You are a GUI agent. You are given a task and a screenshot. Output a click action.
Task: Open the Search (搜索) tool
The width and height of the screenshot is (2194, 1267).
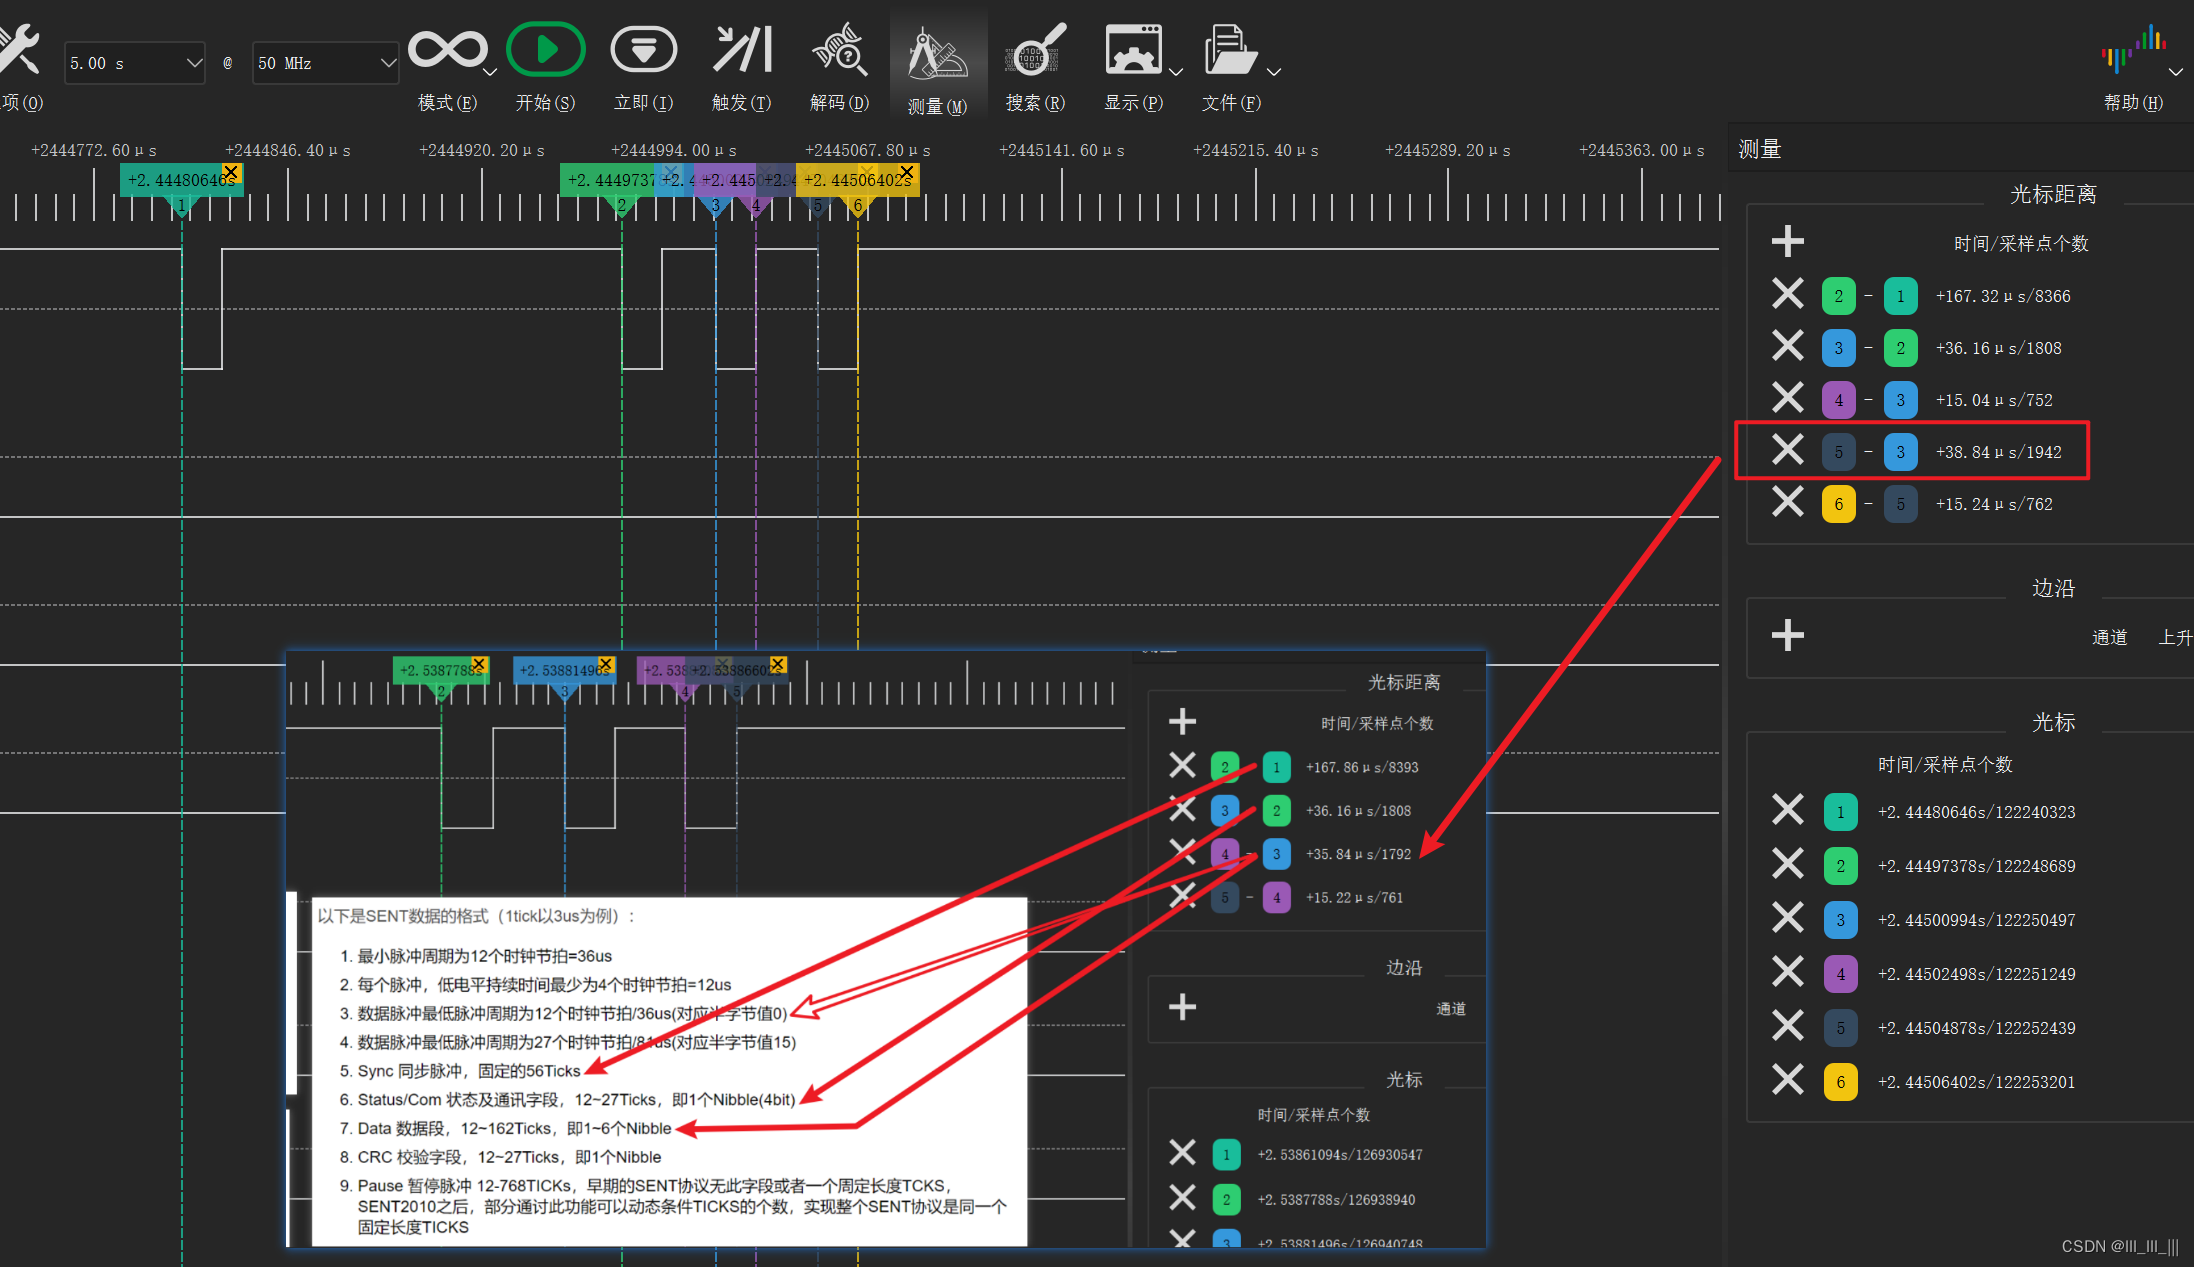pyautogui.click(x=1035, y=50)
